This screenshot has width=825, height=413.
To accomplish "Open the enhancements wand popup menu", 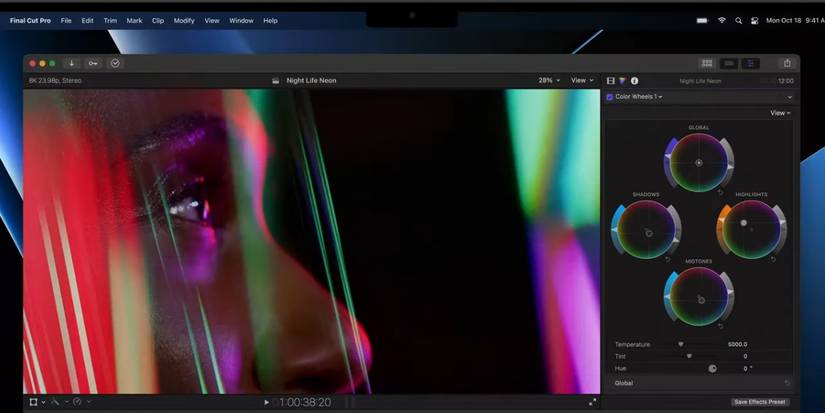I will coord(59,402).
